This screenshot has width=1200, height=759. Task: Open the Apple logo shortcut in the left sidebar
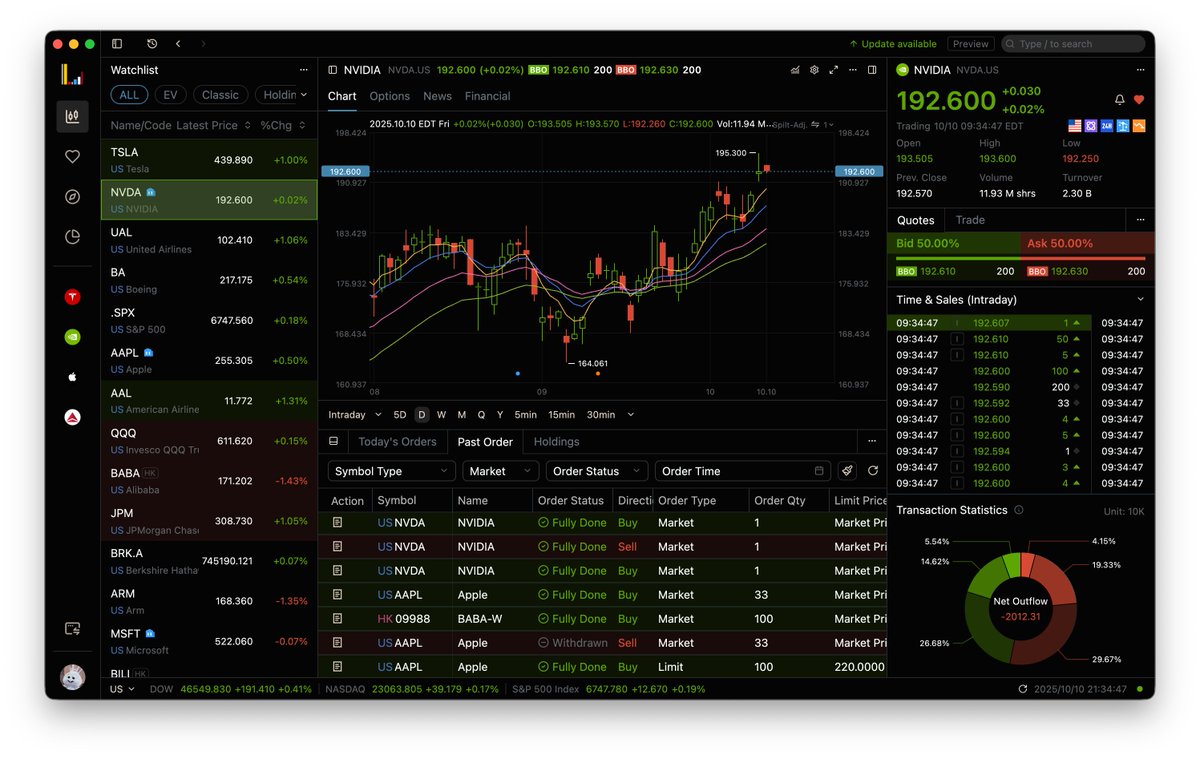click(x=72, y=377)
